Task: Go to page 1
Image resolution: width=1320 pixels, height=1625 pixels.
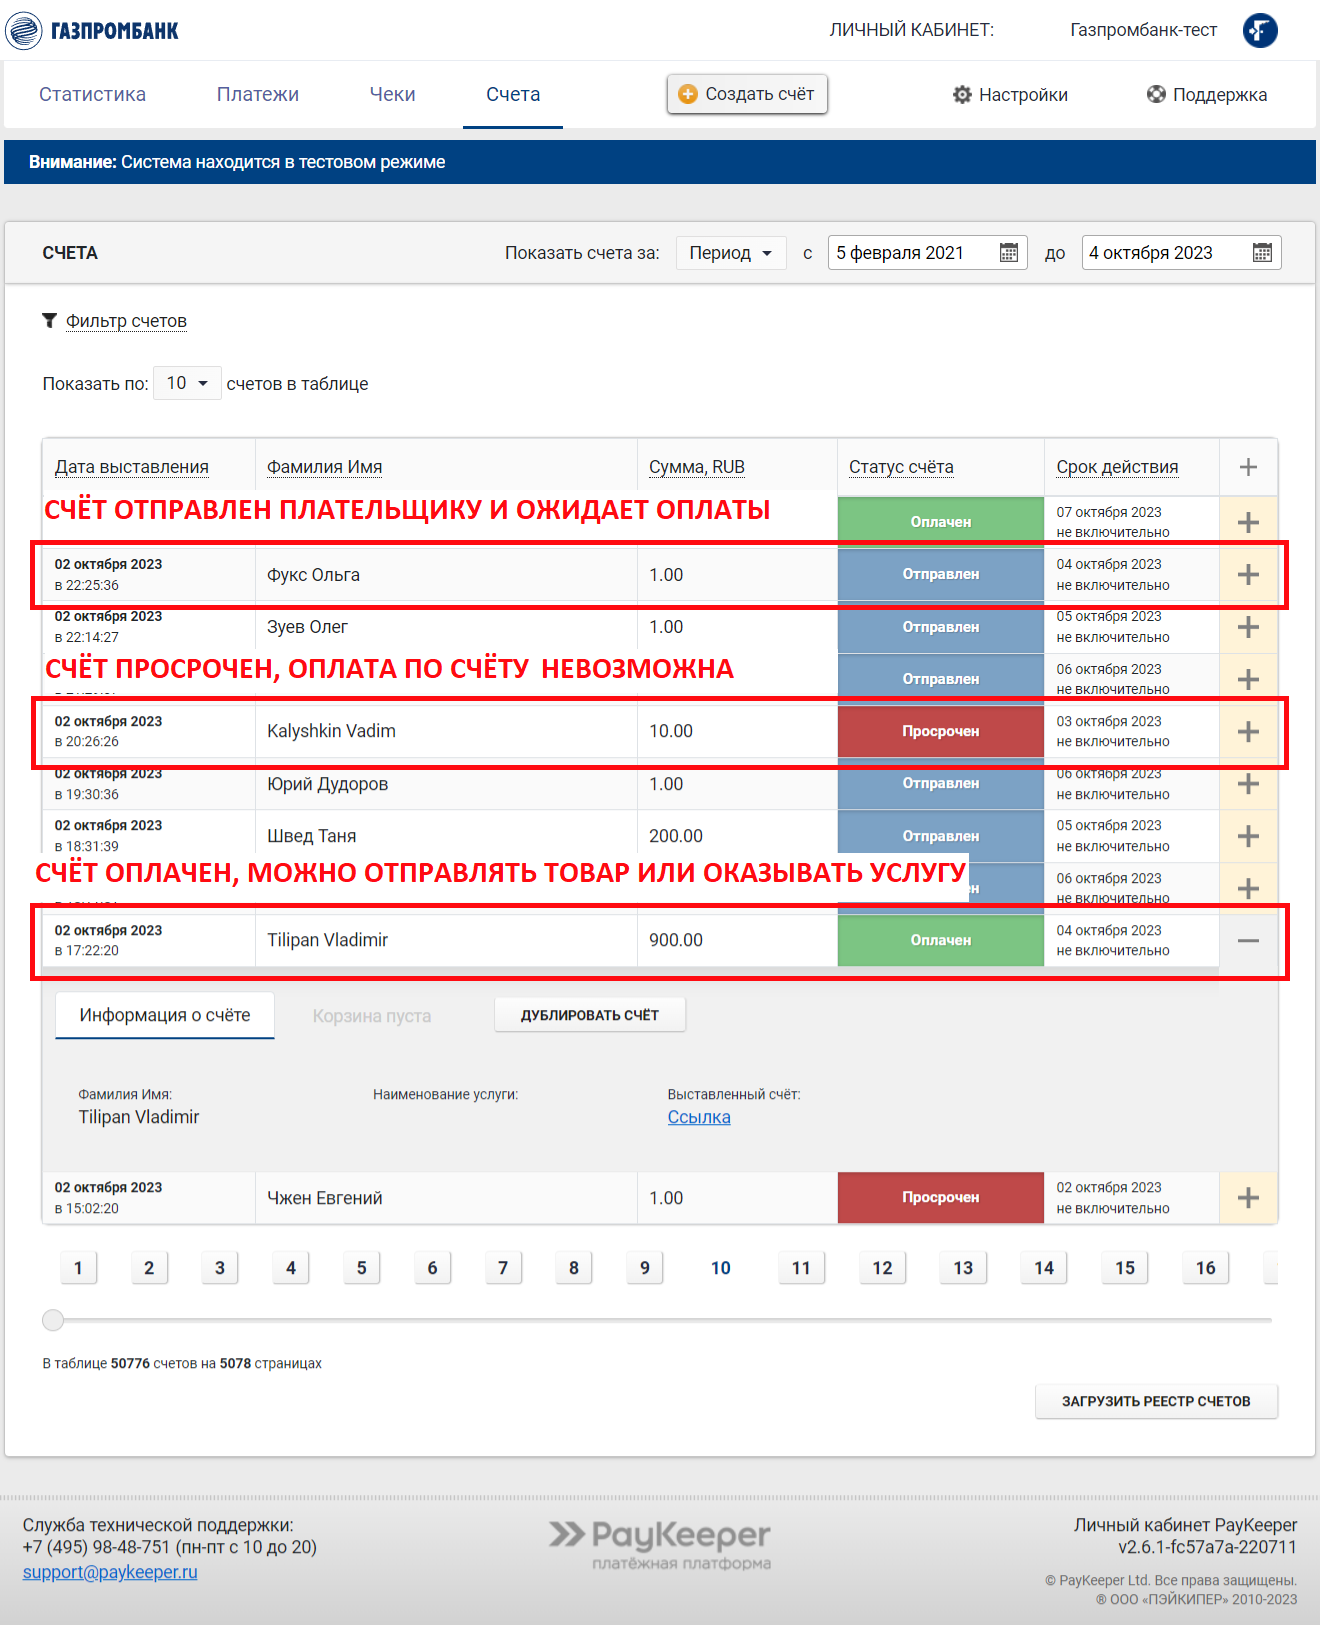Action: click(x=78, y=1268)
